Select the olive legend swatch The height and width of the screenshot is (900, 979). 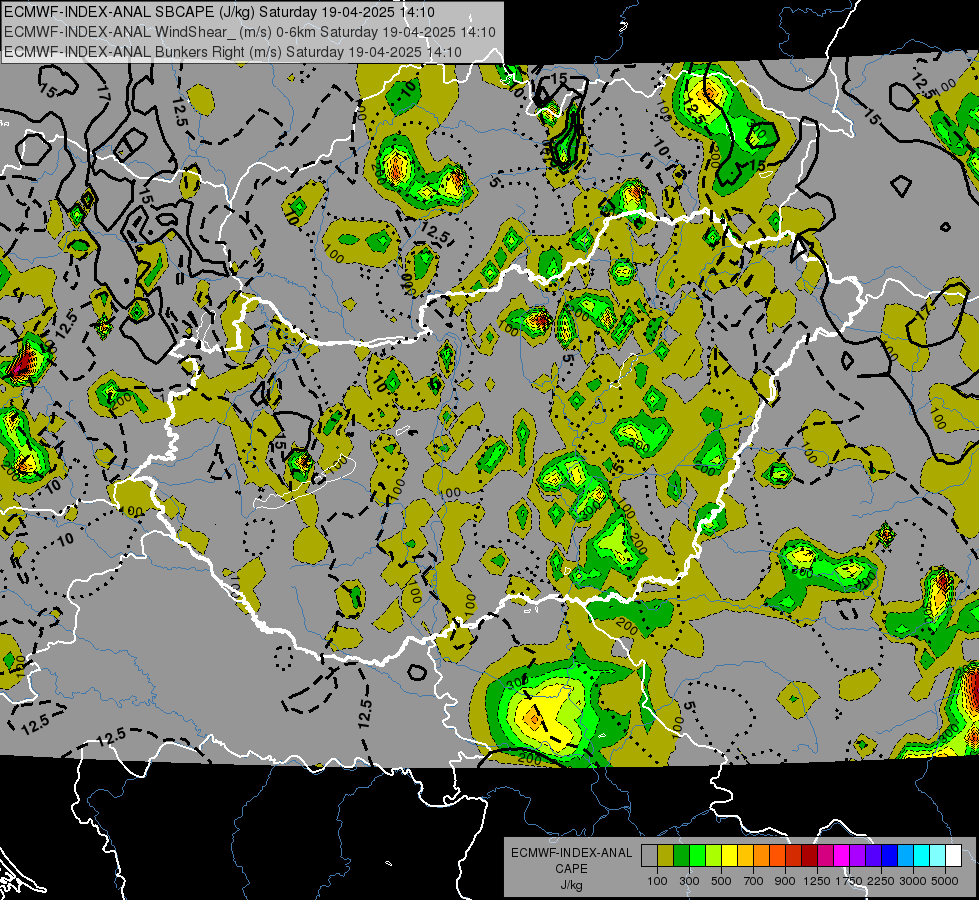click(666, 856)
